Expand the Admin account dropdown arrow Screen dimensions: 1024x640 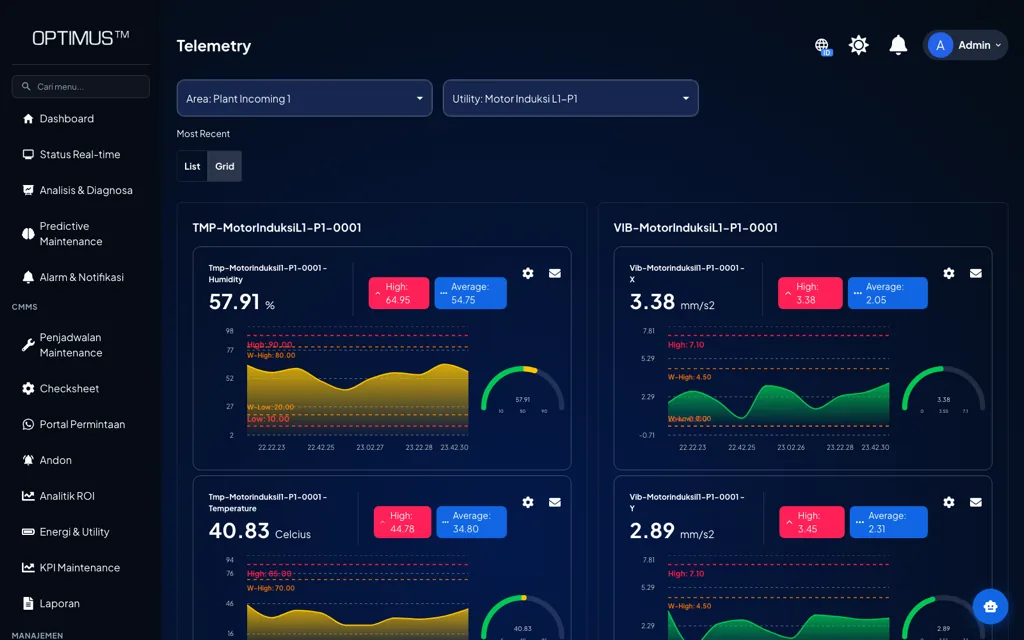tap(998, 46)
